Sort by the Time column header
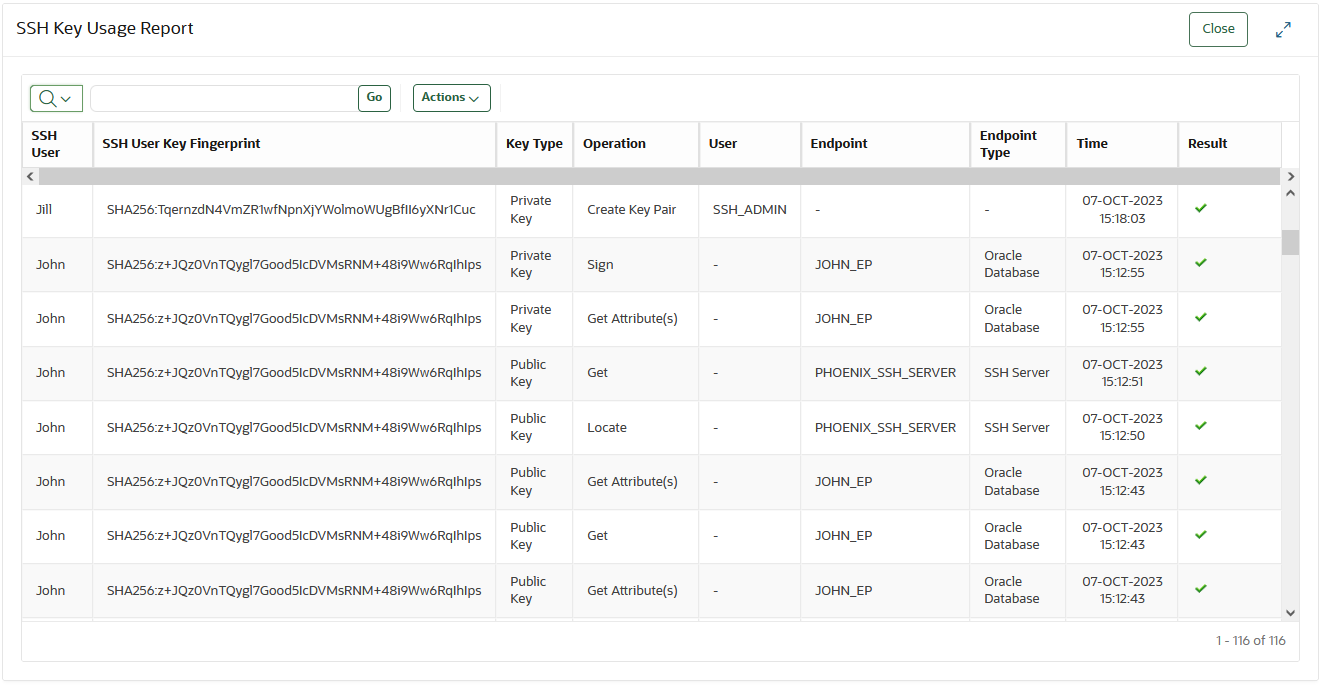The image size is (1324, 685). click(x=1092, y=143)
